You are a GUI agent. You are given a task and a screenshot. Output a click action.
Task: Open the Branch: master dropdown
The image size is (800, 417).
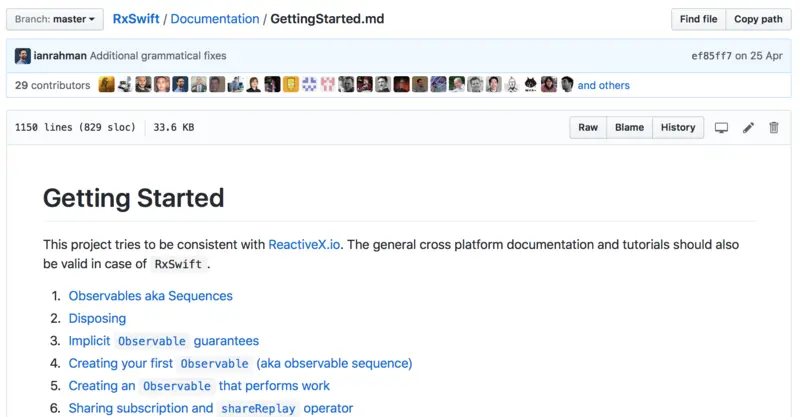point(54,19)
